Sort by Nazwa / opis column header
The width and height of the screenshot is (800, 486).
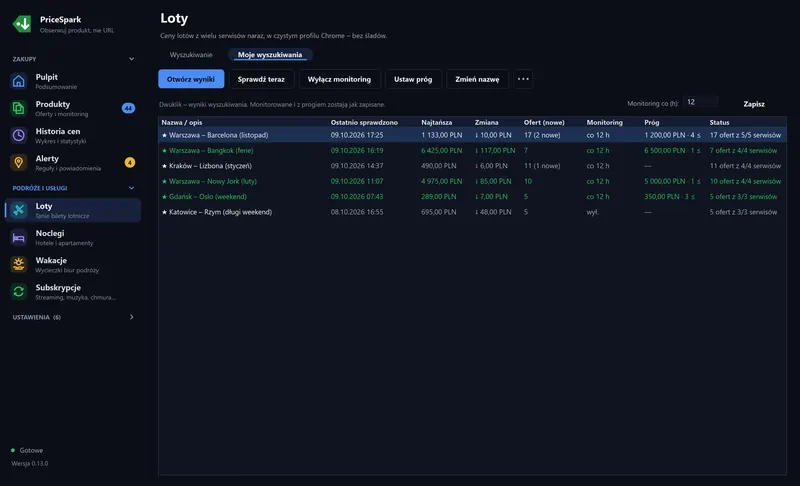[x=182, y=122]
